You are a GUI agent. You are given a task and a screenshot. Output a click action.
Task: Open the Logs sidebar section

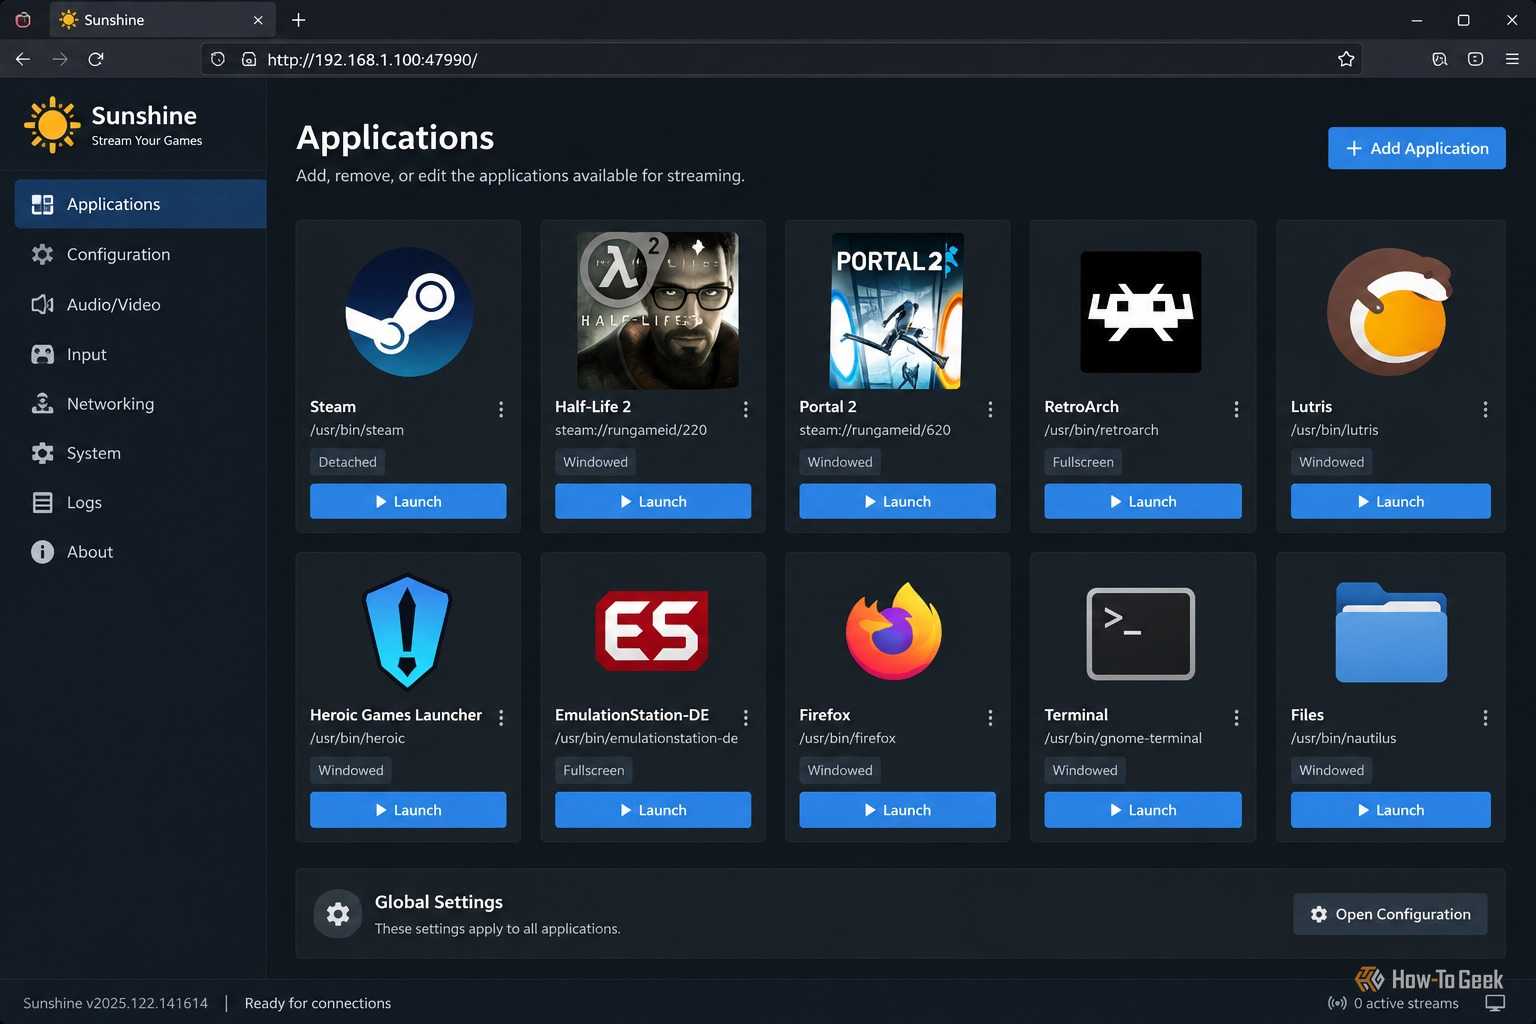[140, 502]
